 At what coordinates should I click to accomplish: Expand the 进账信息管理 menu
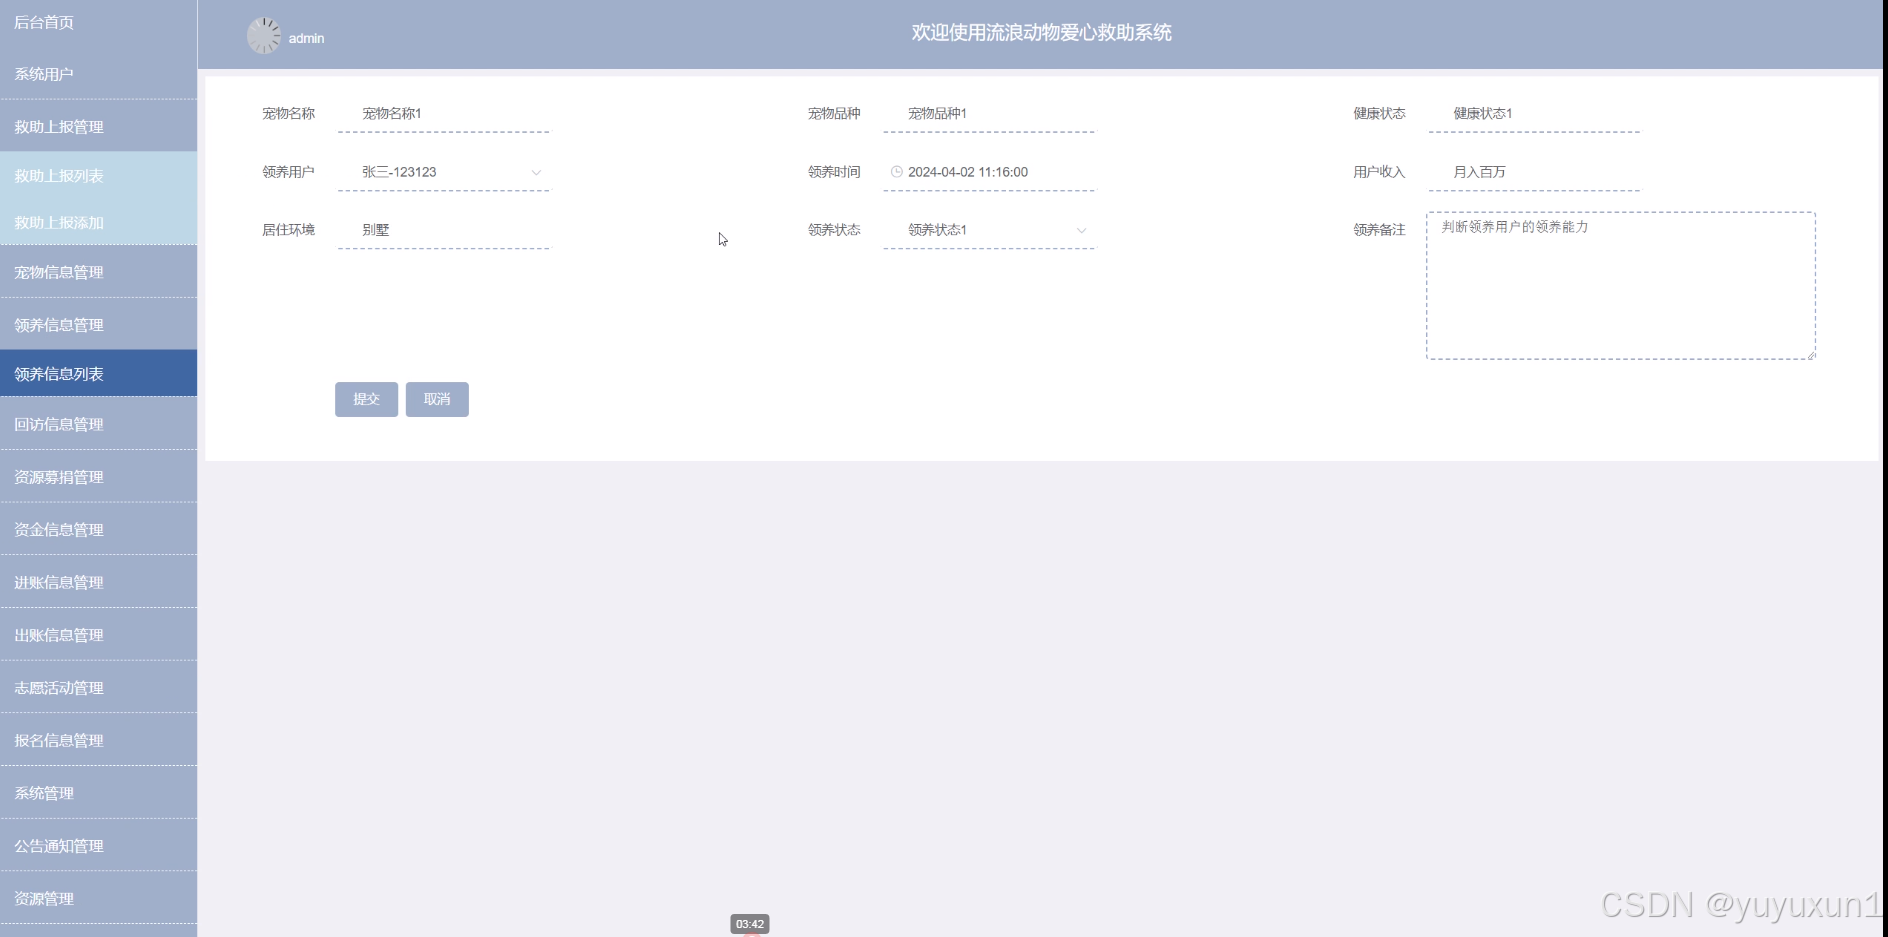click(x=98, y=582)
